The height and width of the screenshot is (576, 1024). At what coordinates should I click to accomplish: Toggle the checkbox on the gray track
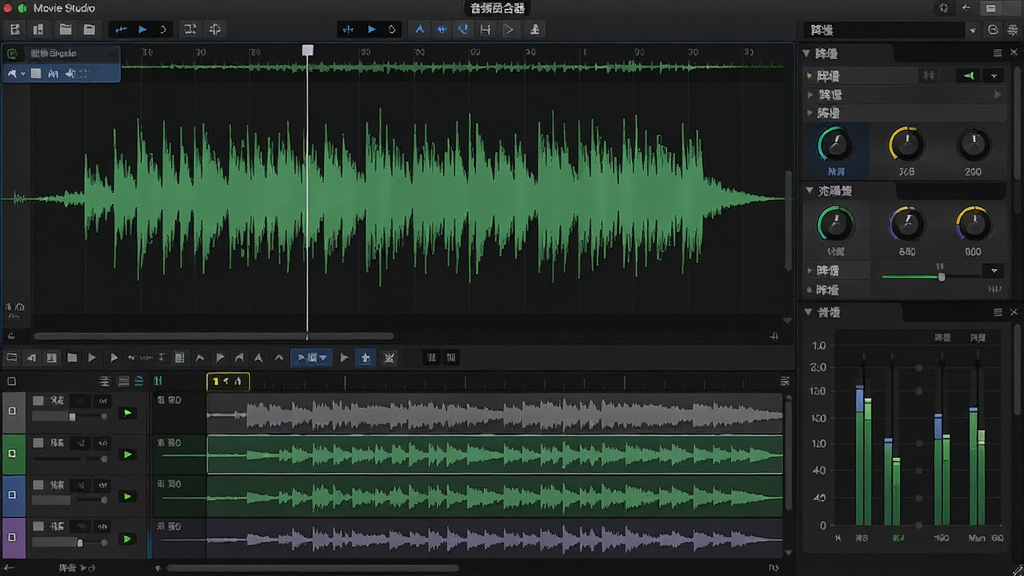click(x=12, y=411)
